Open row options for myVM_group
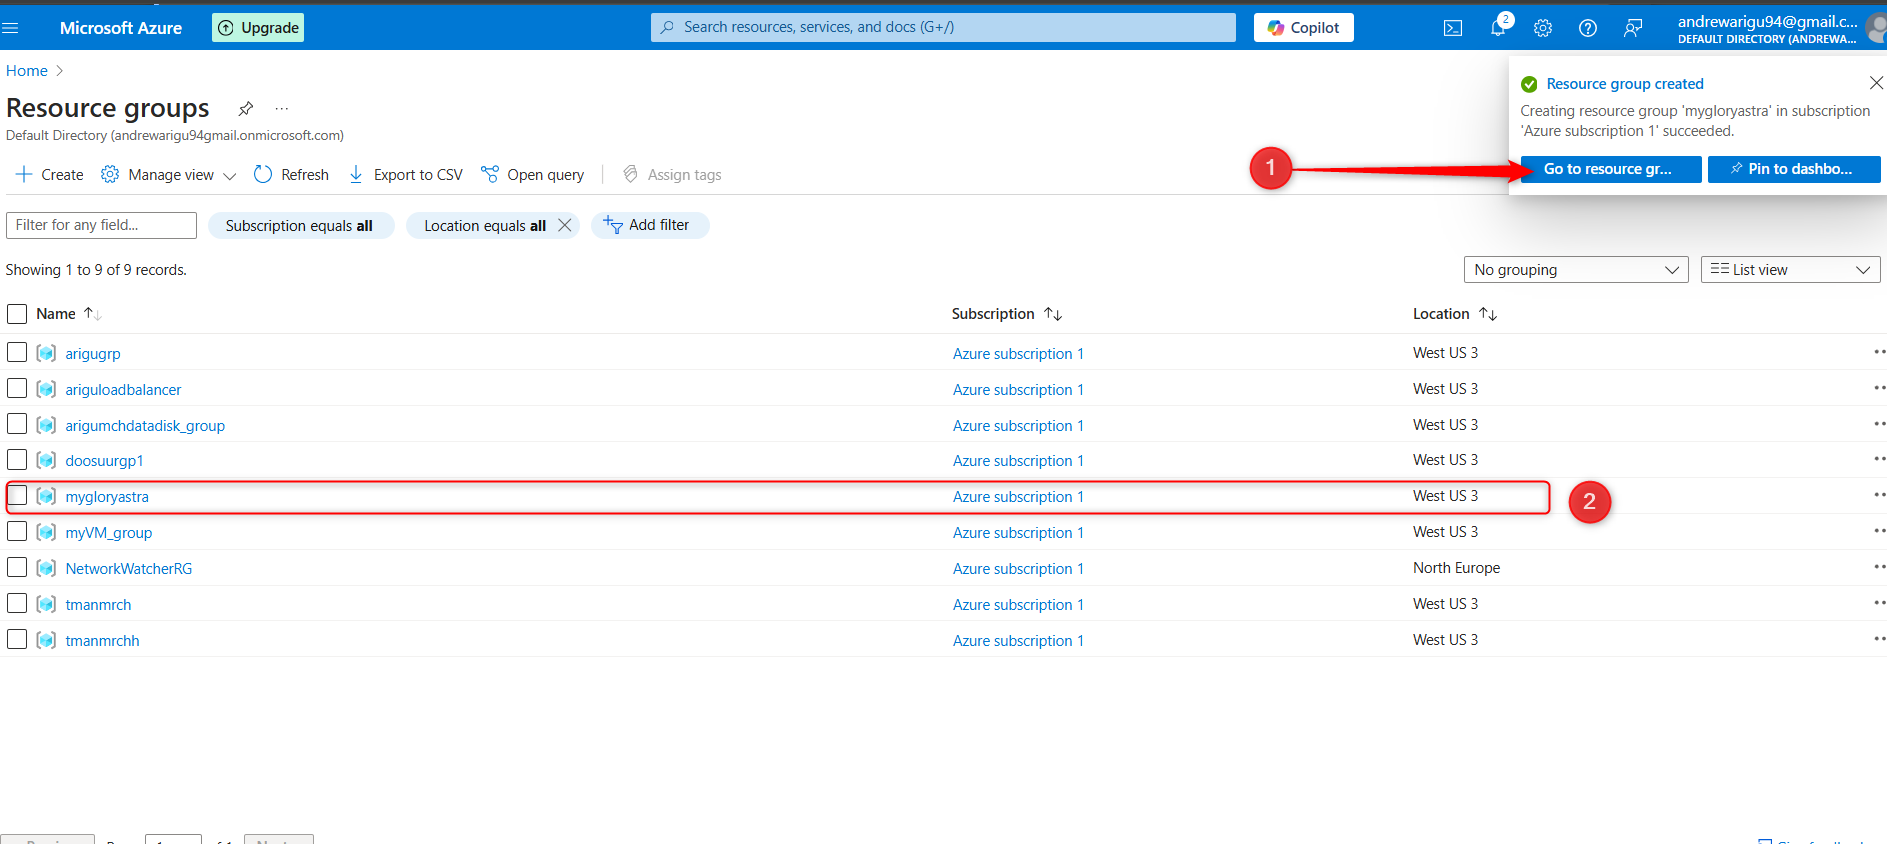Viewport: 1887px width, 844px height. [1879, 531]
